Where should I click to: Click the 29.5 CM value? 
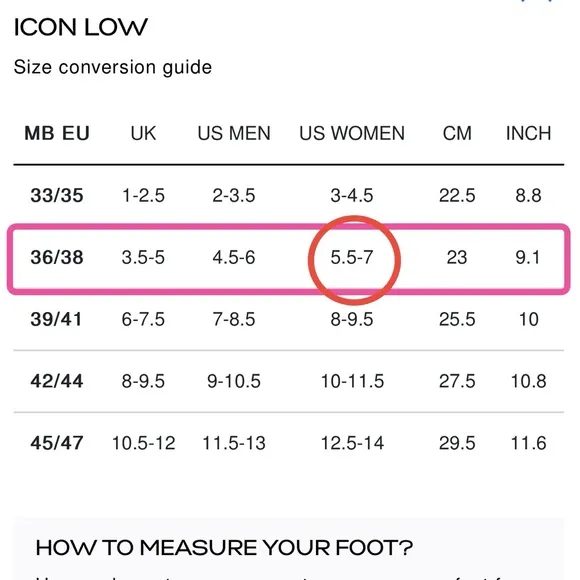457,443
